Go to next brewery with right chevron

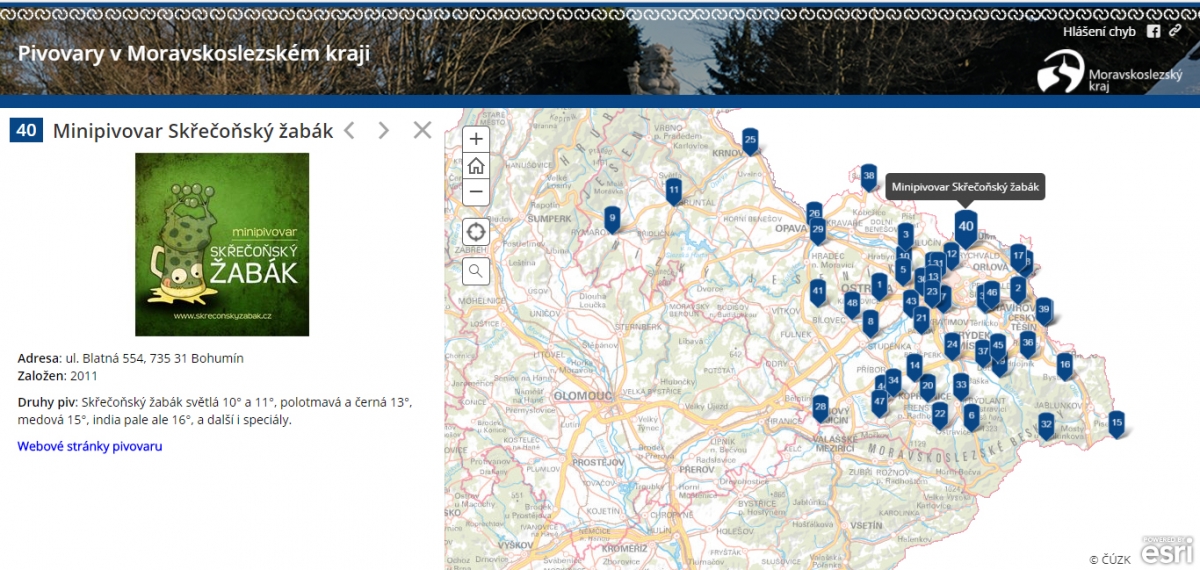click(x=384, y=130)
